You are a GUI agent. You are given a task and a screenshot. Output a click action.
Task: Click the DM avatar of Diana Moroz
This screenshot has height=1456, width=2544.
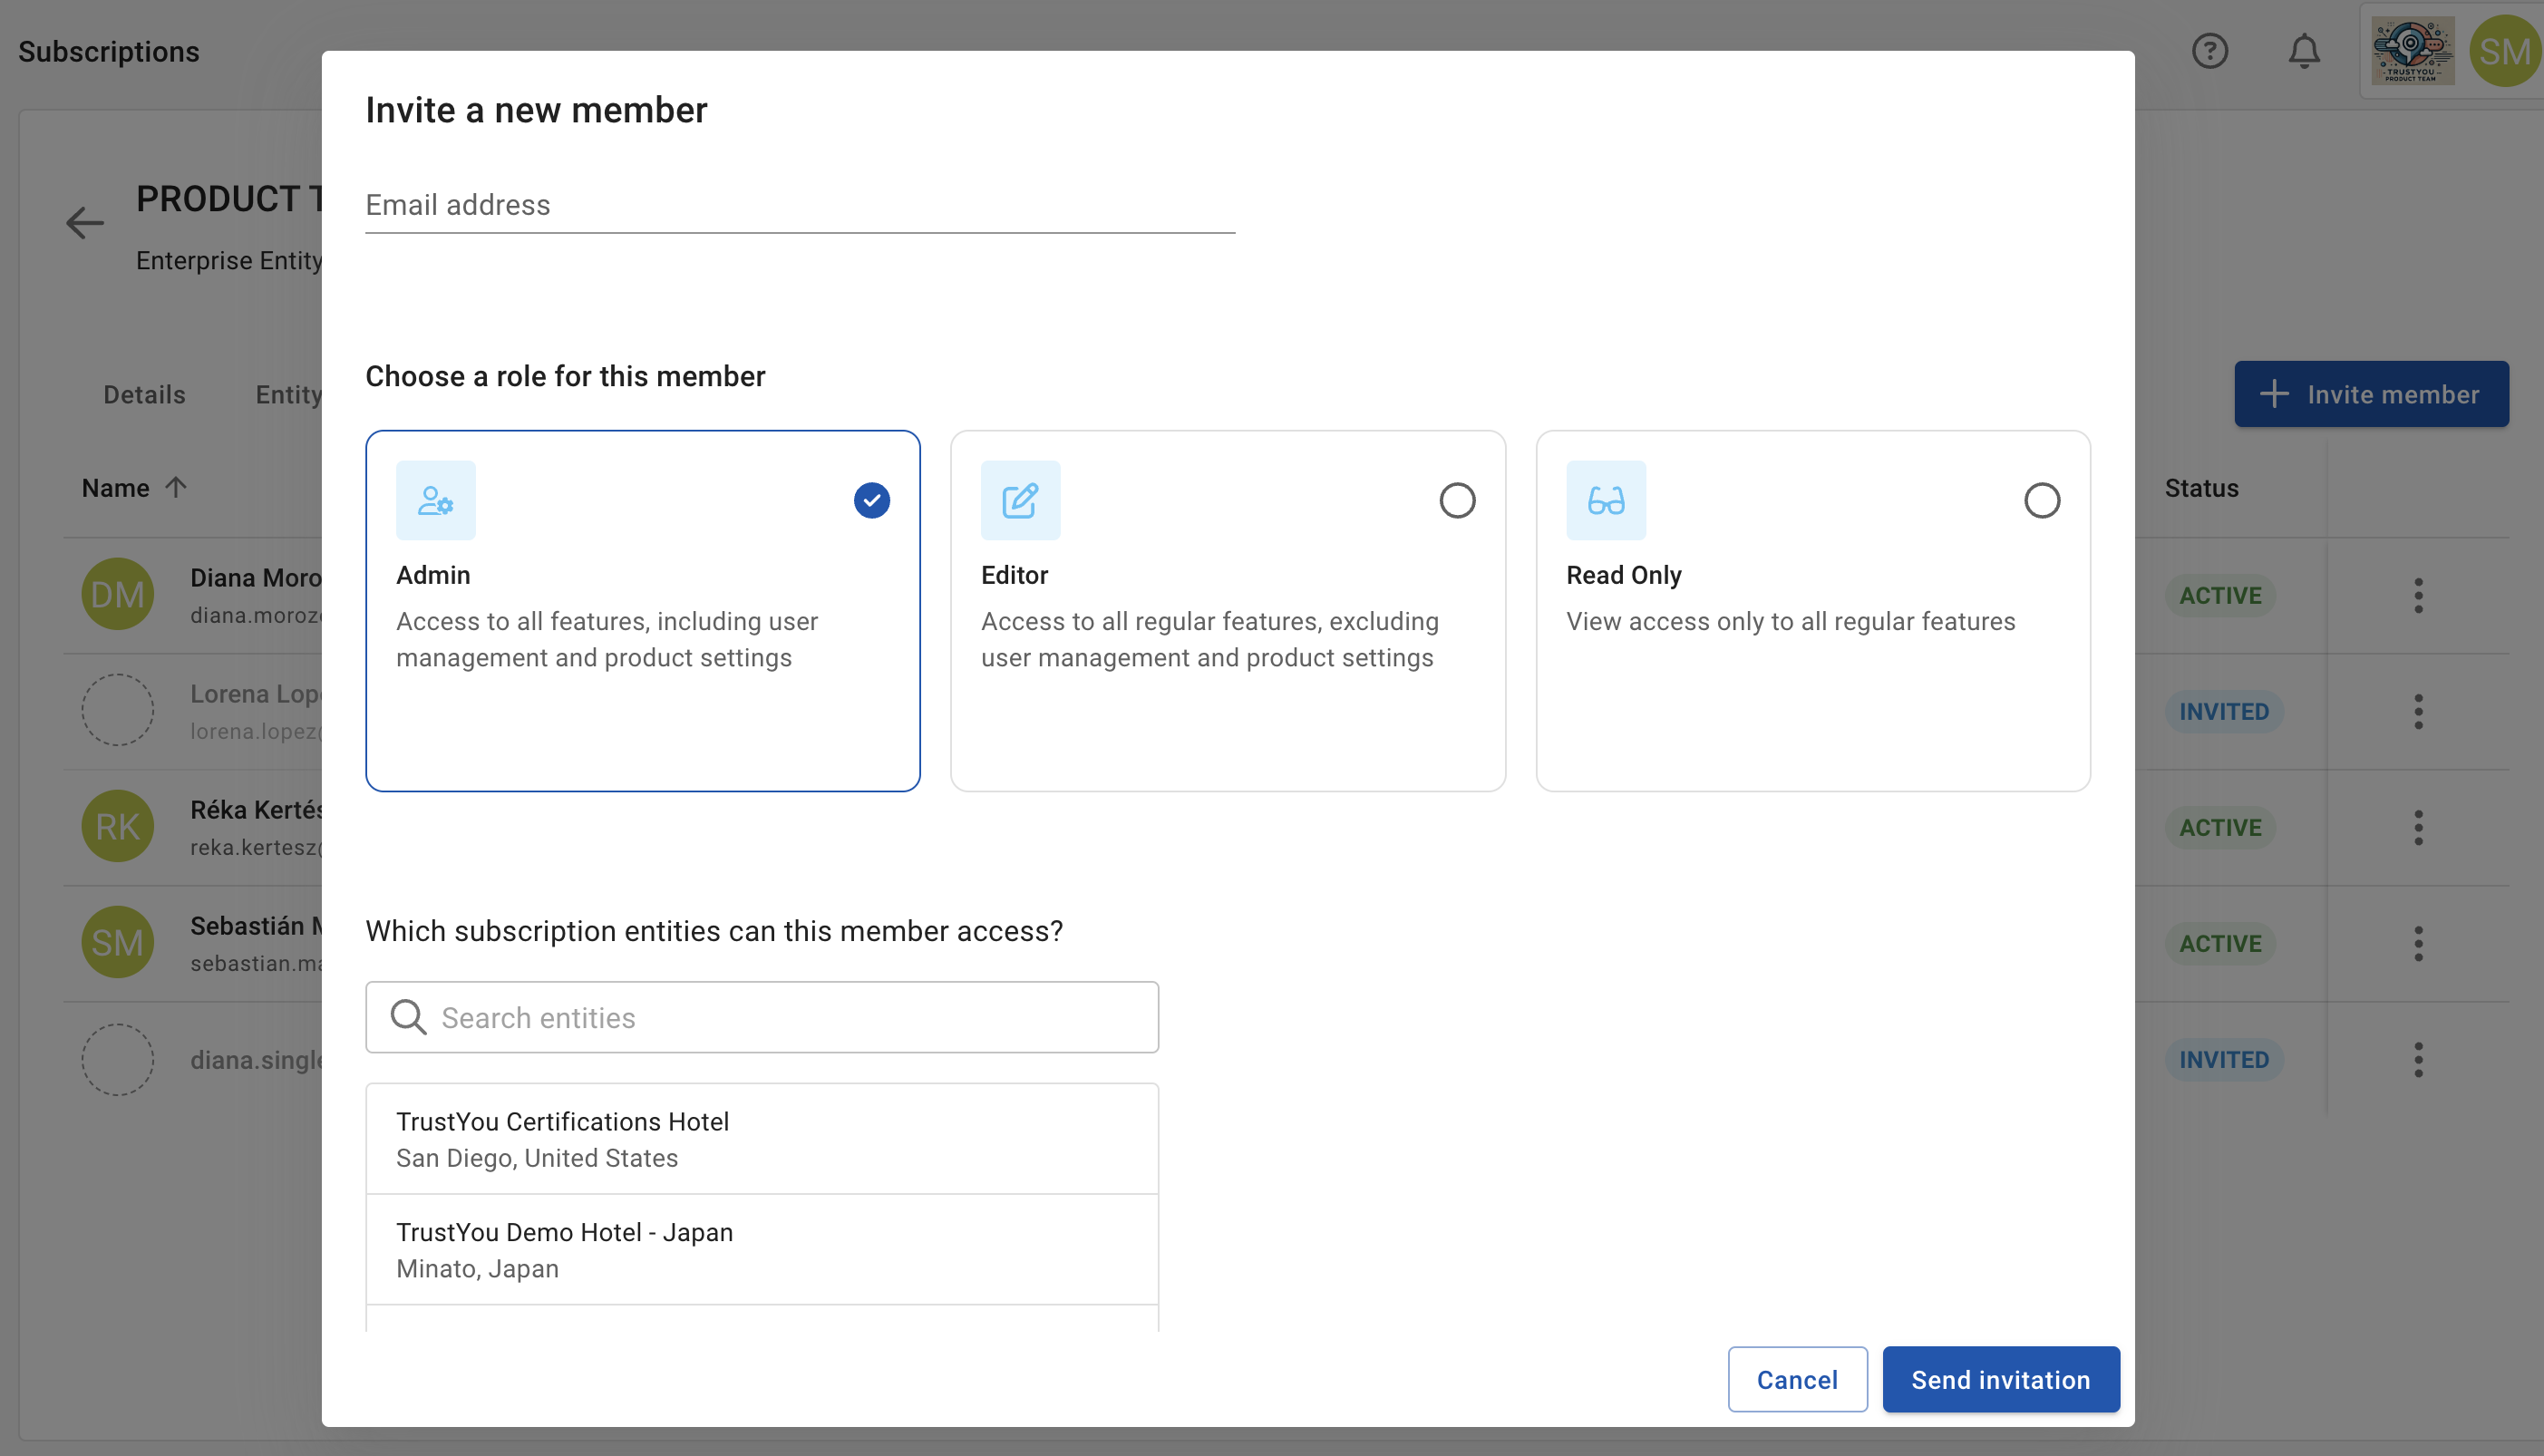coord(118,594)
